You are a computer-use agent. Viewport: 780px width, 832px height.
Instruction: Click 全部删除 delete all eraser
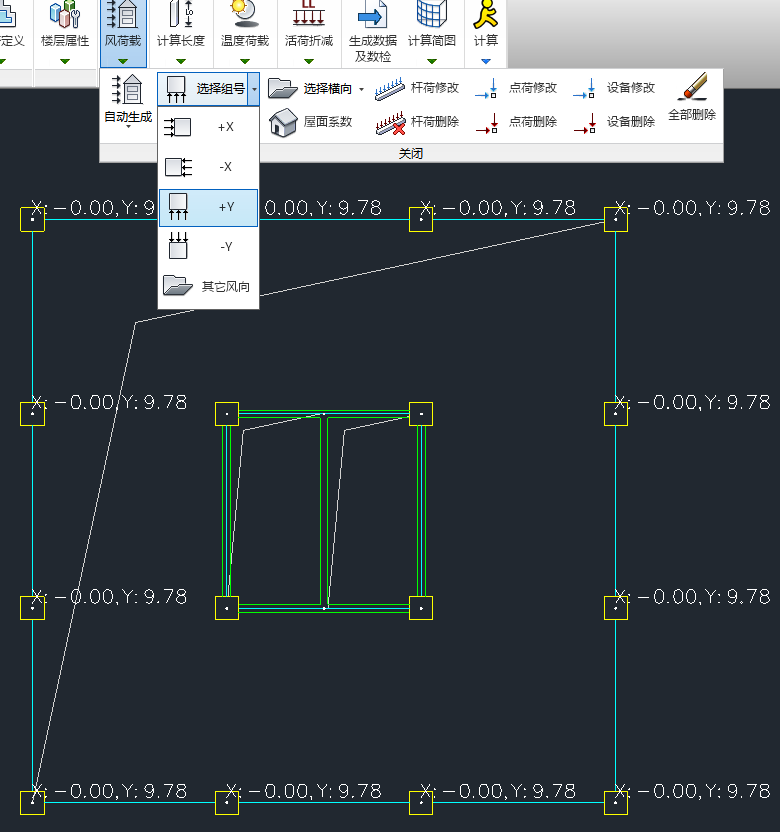(x=692, y=97)
